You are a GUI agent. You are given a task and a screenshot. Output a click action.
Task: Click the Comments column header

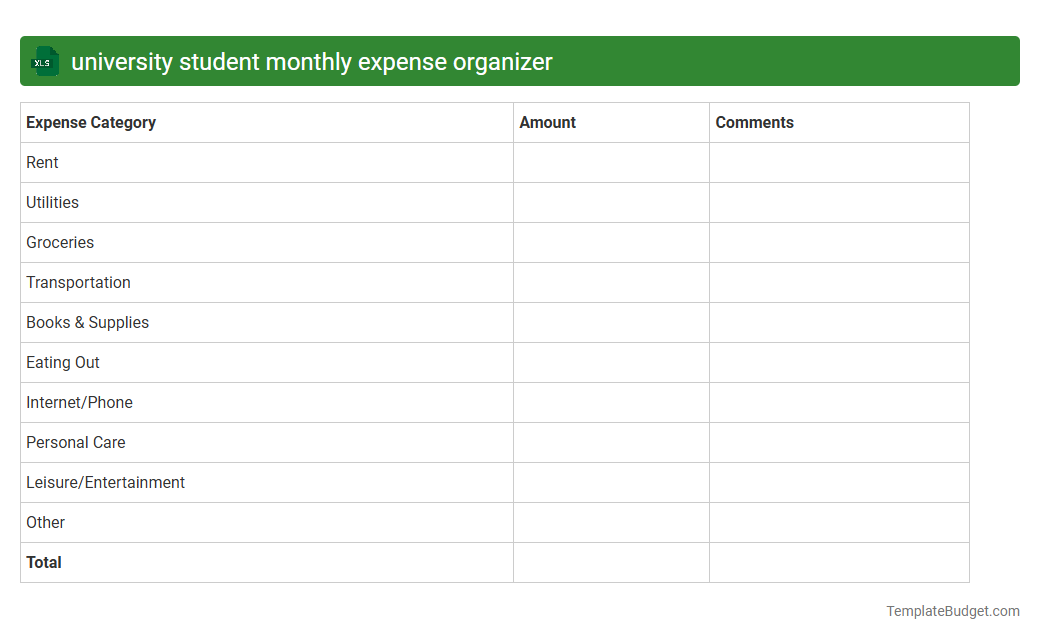(x=754, y=122)
